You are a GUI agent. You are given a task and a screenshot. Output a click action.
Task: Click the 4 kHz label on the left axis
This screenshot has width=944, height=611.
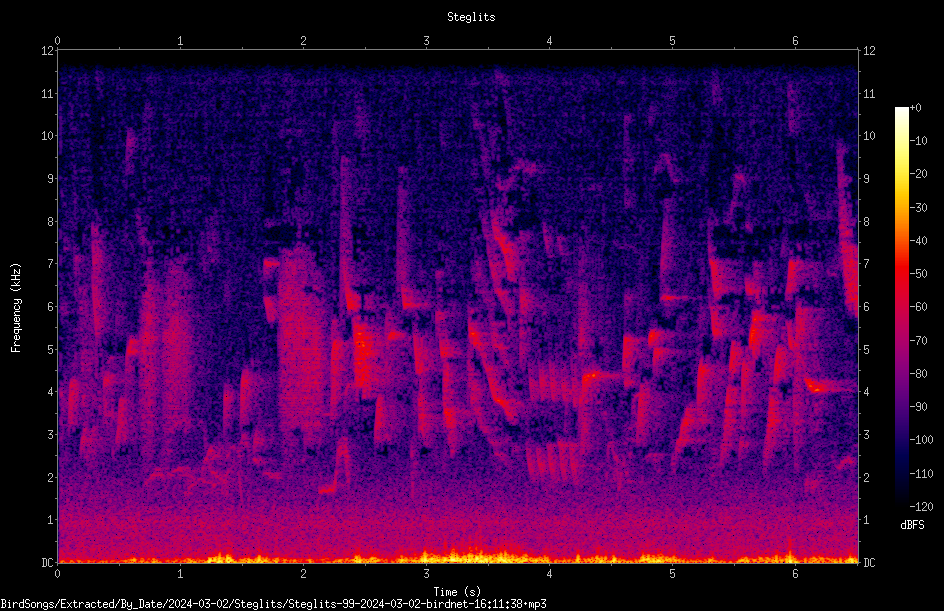point(50,392)
